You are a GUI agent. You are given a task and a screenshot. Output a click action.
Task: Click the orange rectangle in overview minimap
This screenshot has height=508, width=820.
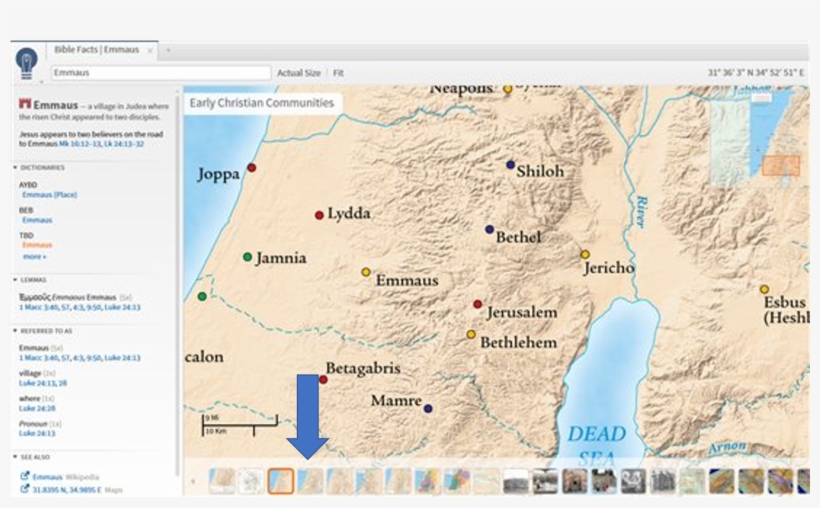tap(781, 165)
